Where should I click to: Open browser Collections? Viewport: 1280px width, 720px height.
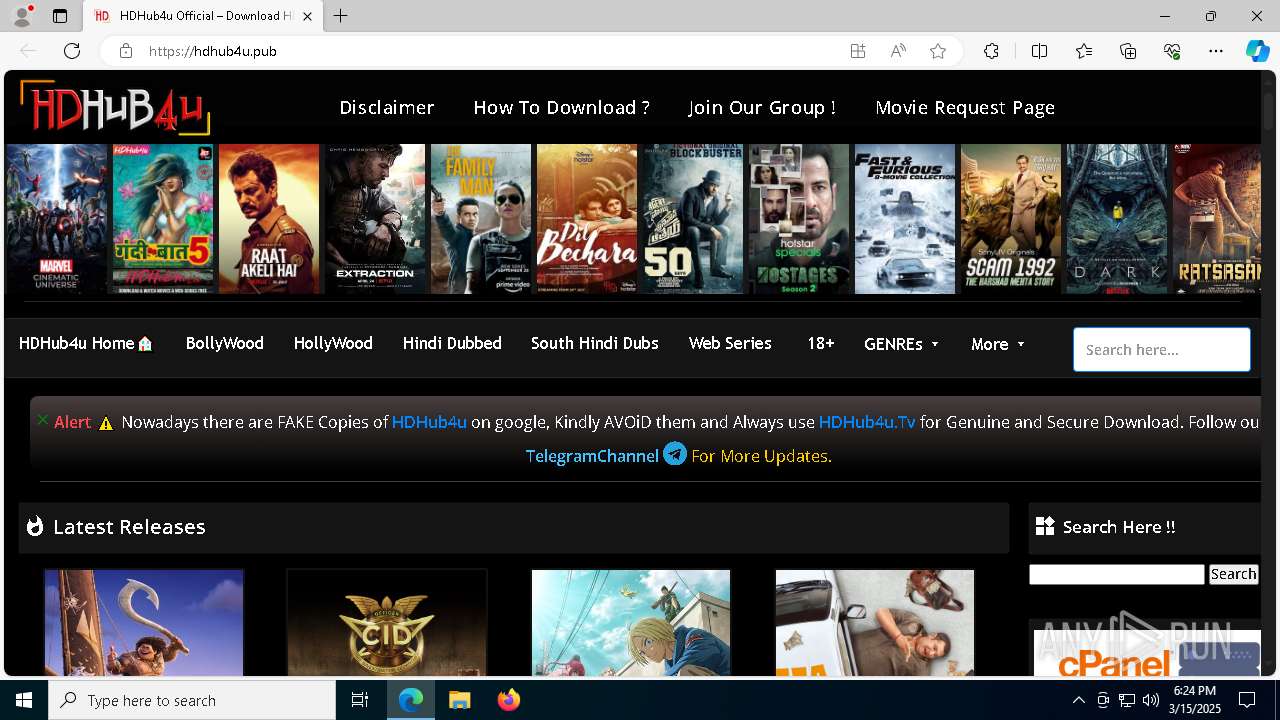pos(1128,51)
